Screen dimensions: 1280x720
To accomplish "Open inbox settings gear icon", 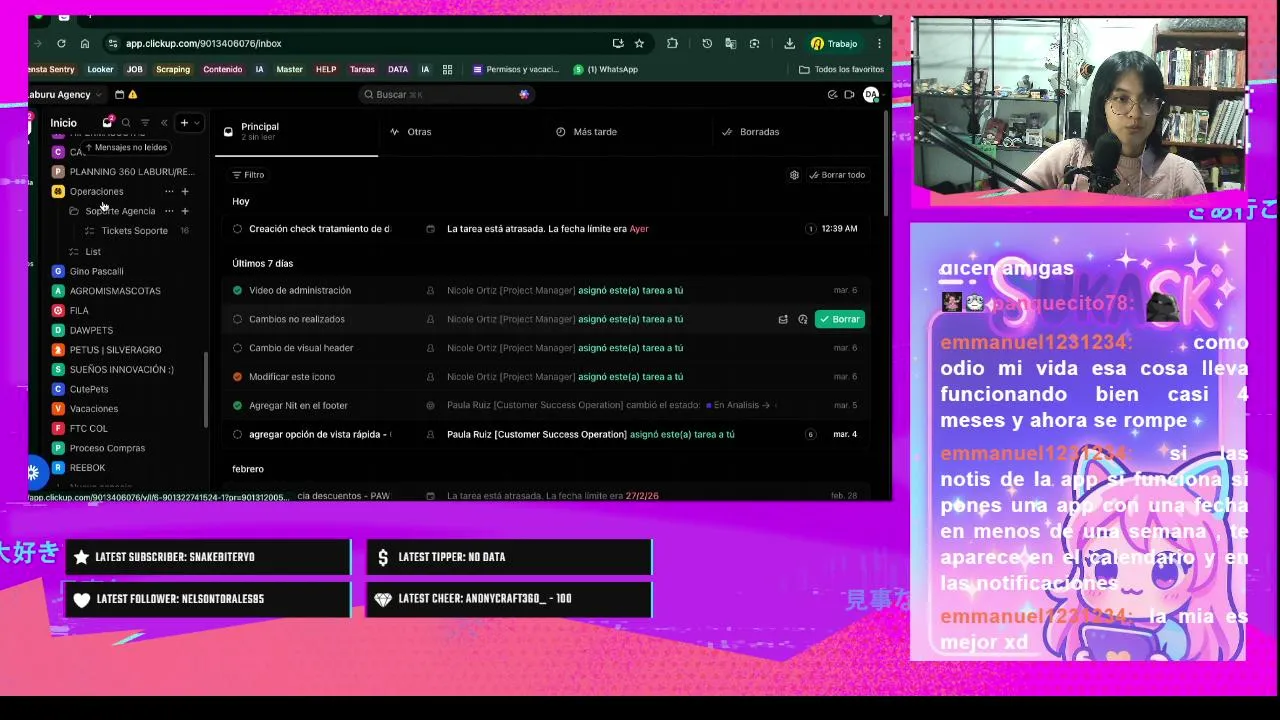I will [x=794, y=175].
